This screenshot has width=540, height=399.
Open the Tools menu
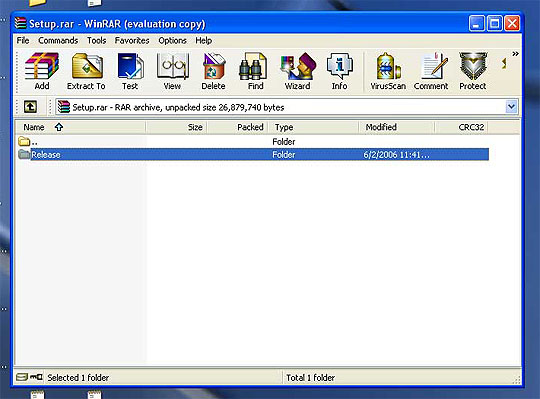click(96, 41)
